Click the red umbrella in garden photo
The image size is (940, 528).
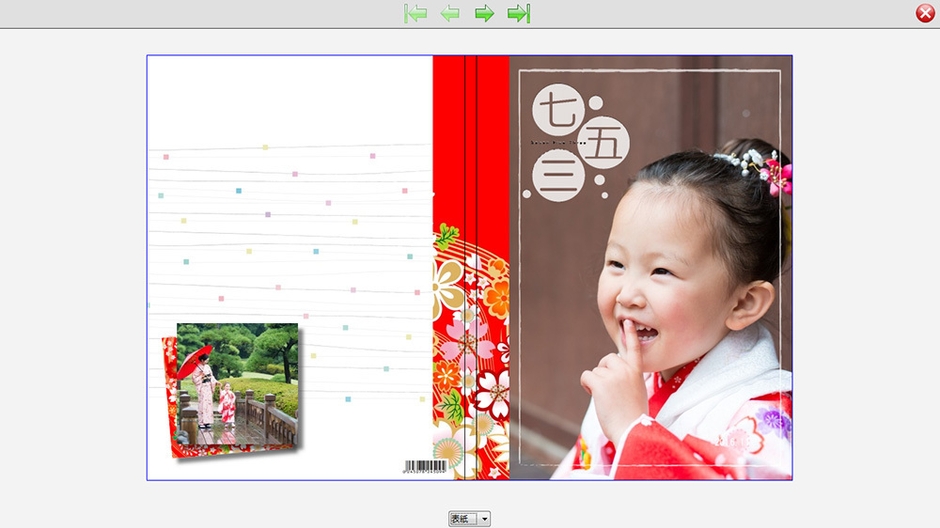click(x=194, y=360)
